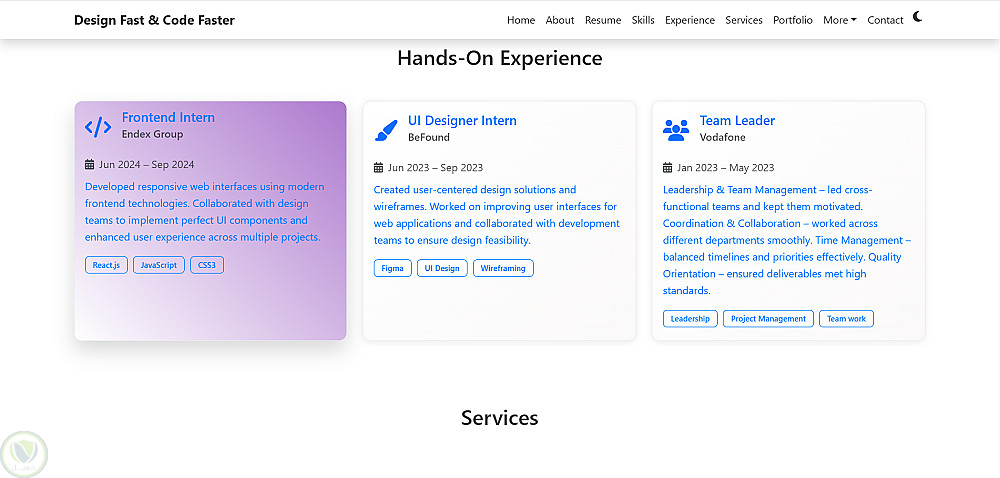
Task: Click the code brackets icon on Frontend Intern card
Action: point(98,127)
